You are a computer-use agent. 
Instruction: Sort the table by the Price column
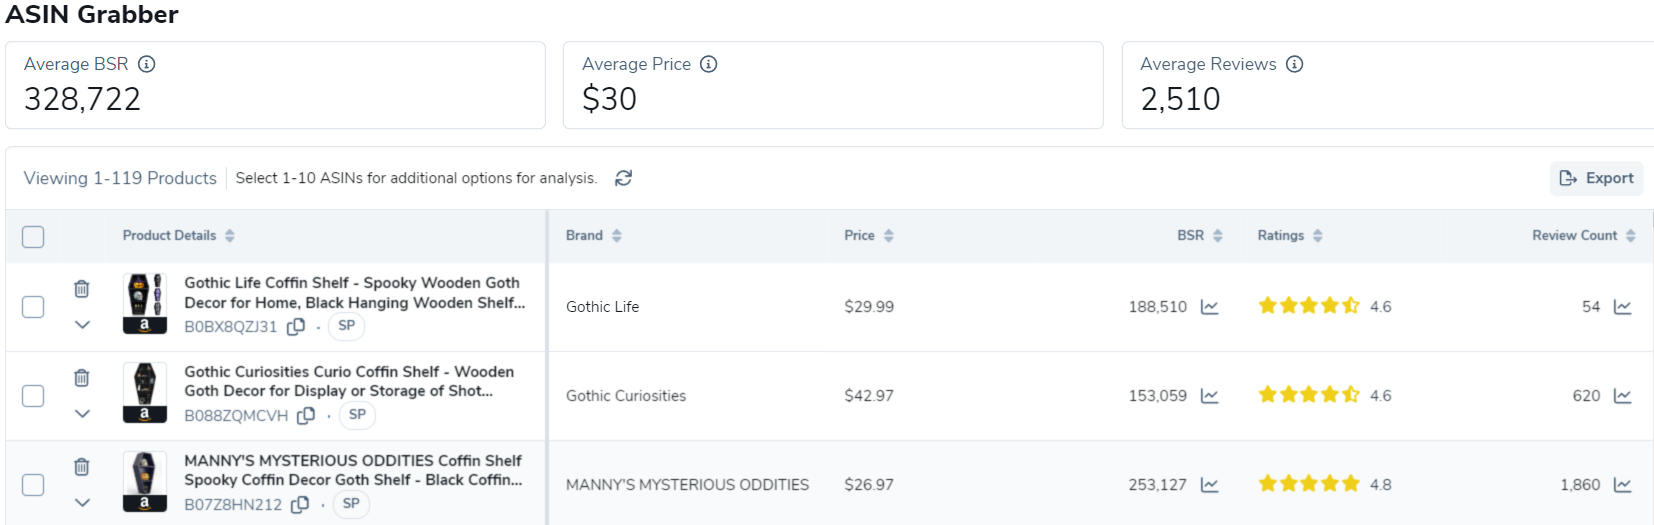pos(869,236)
